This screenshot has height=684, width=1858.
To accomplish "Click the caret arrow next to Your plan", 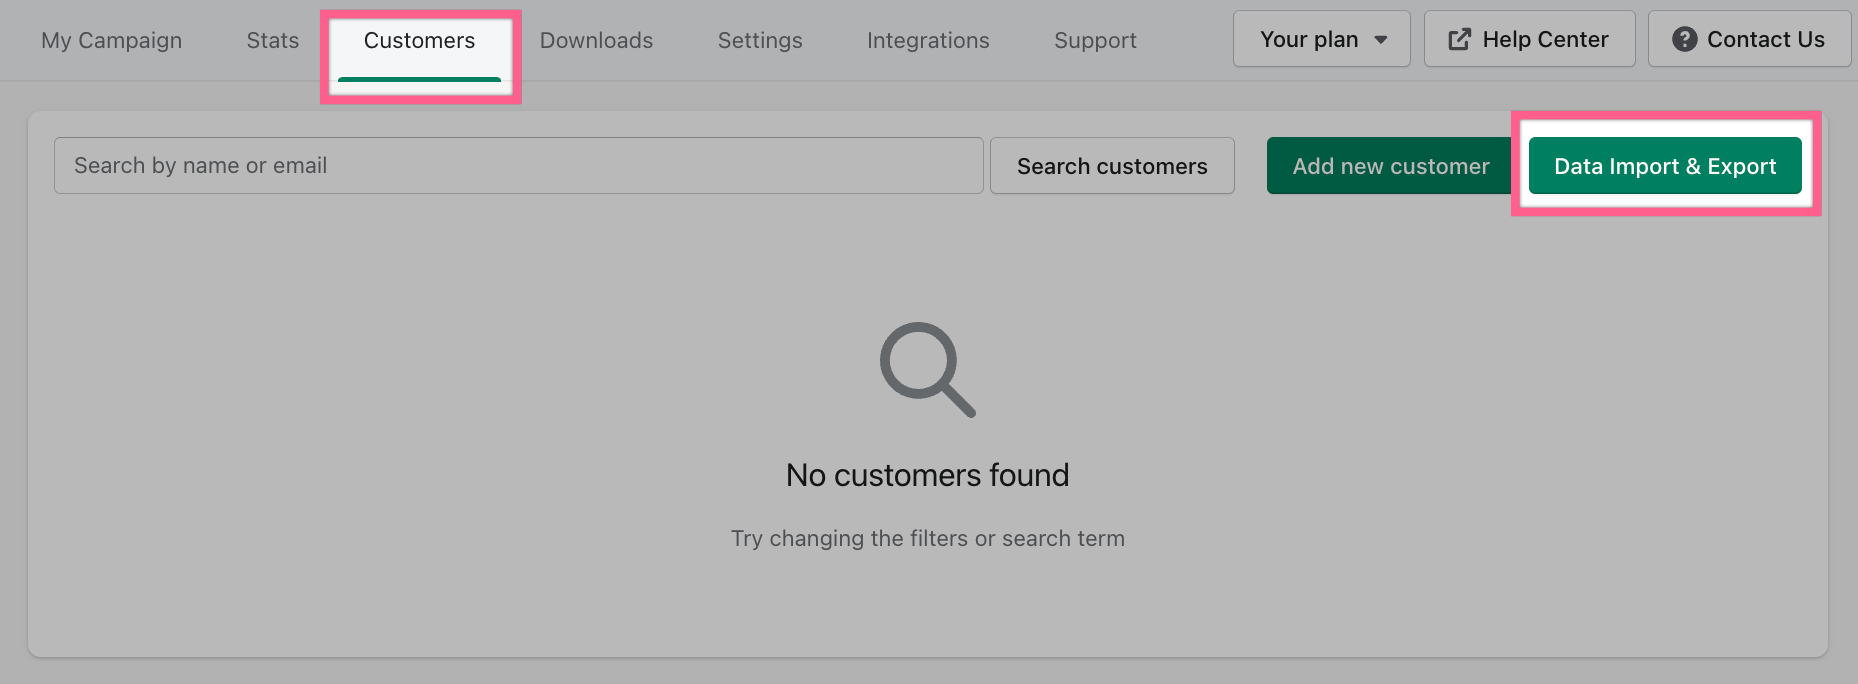I will (1381, 40).
